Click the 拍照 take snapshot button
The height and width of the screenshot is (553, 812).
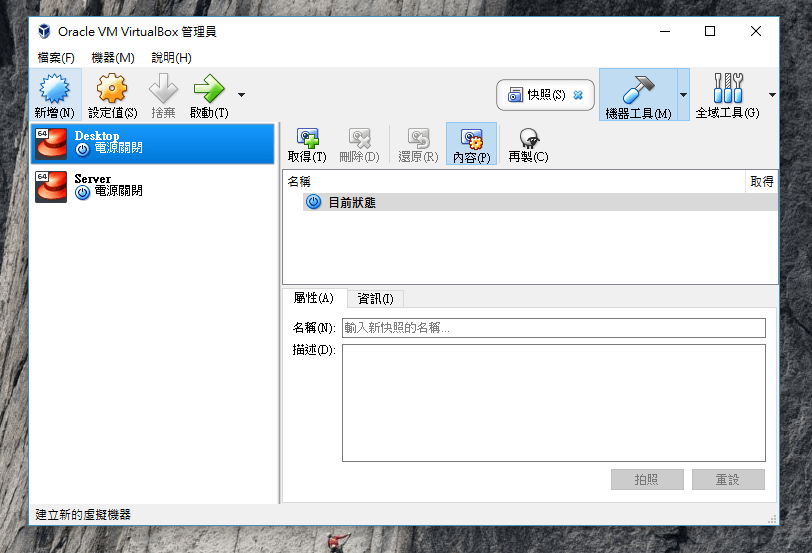[x=647, y=479]
